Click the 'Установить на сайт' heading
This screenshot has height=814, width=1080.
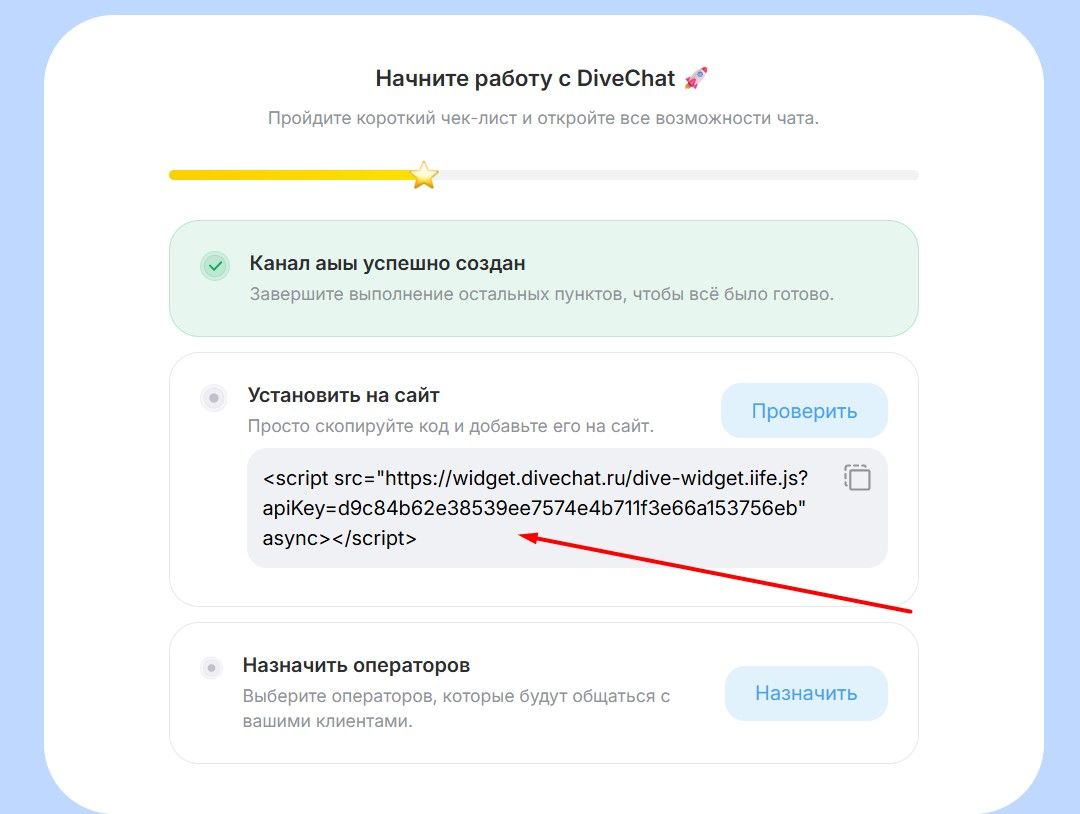pyautogui.click(x=344, y=395)
